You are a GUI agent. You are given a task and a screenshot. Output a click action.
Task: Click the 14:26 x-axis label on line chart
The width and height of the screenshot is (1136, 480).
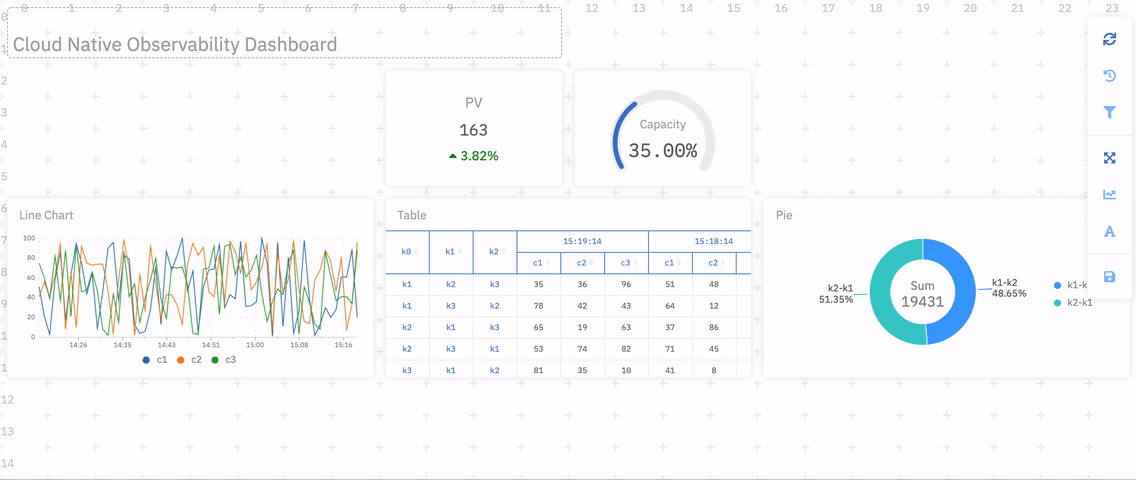(78, 345)
